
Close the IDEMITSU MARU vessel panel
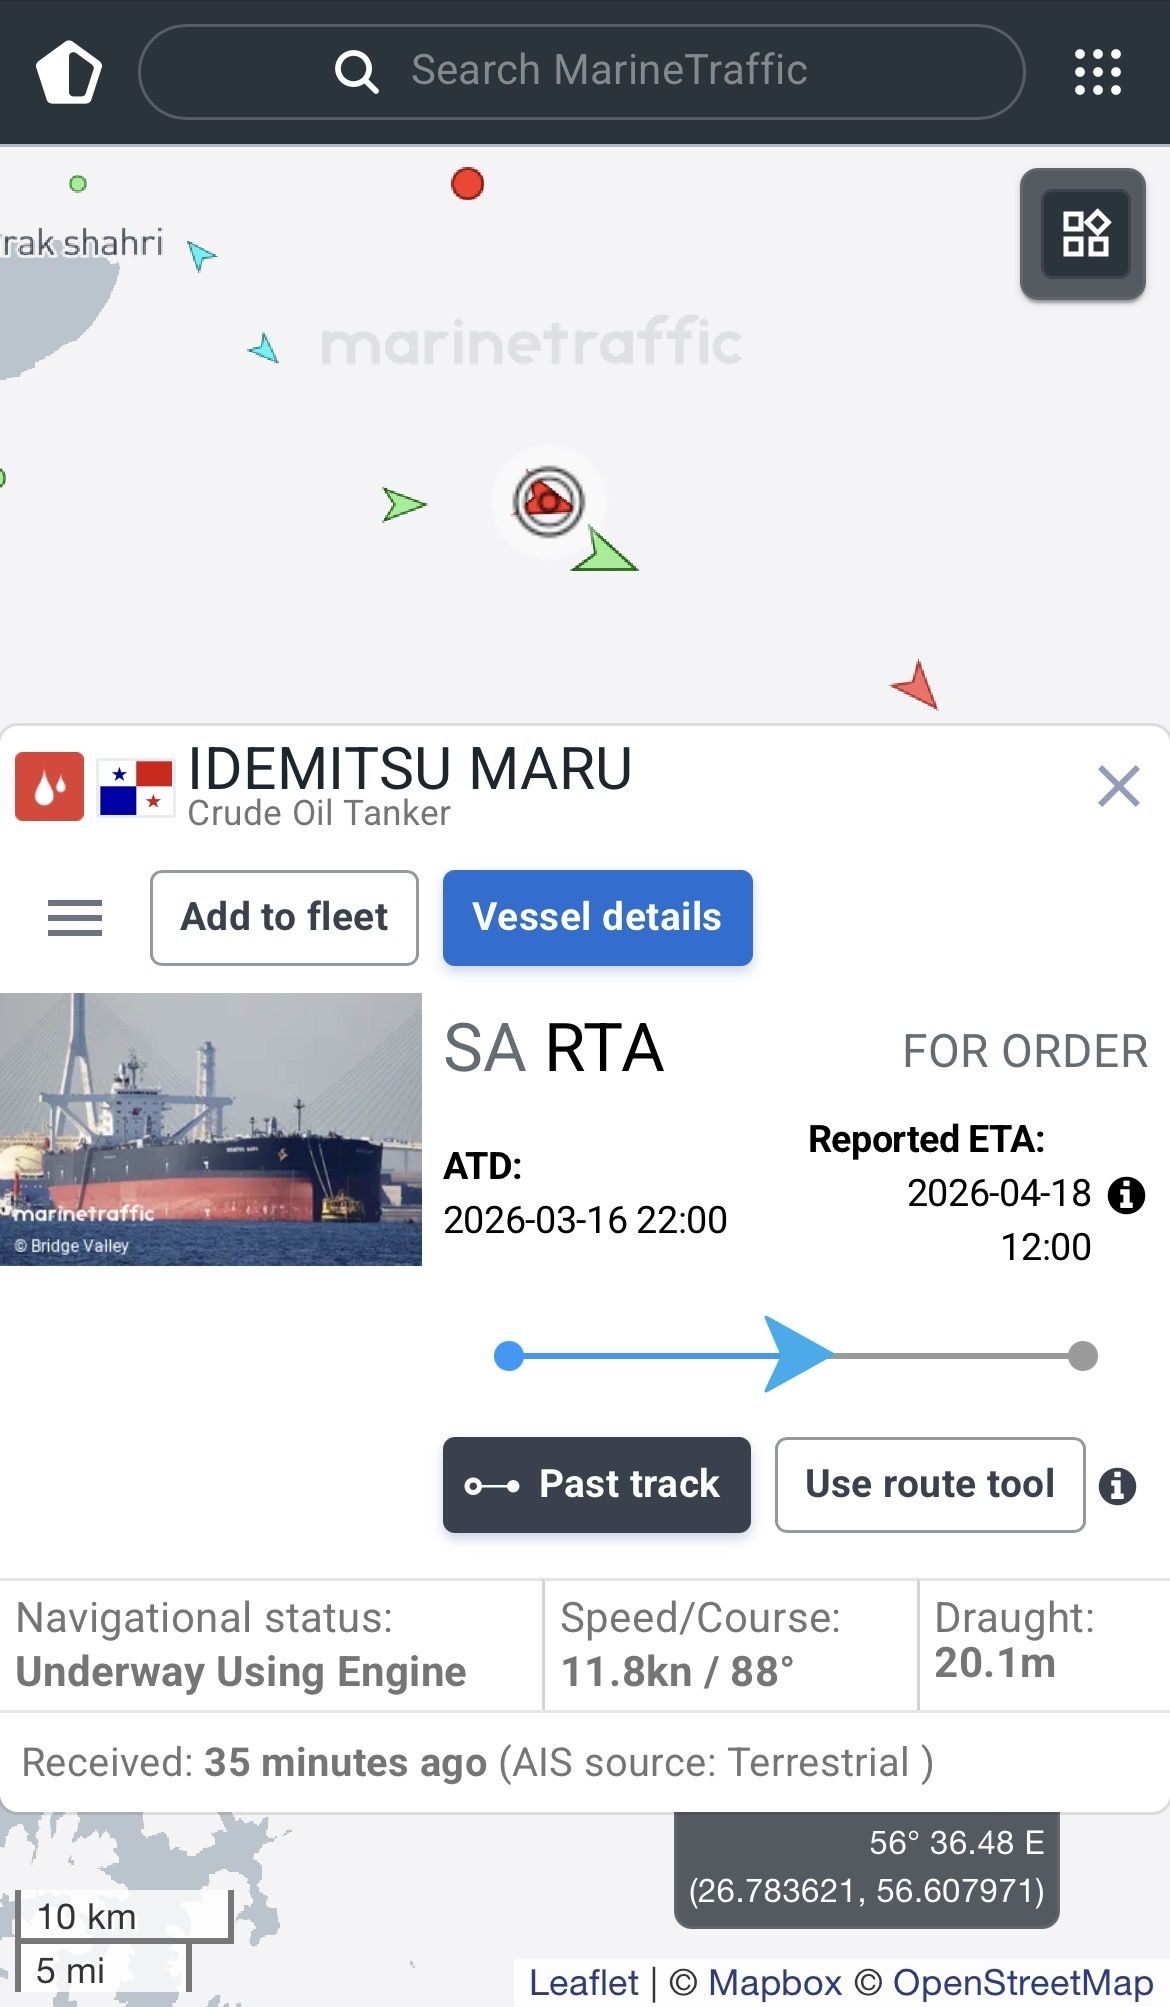[x=1118, y=786]
